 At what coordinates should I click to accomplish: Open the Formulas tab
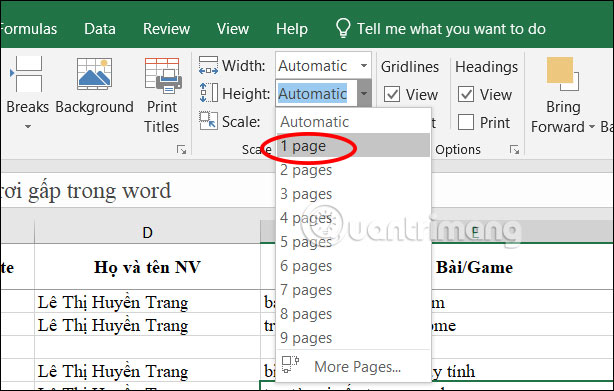(x=29, y=29)
